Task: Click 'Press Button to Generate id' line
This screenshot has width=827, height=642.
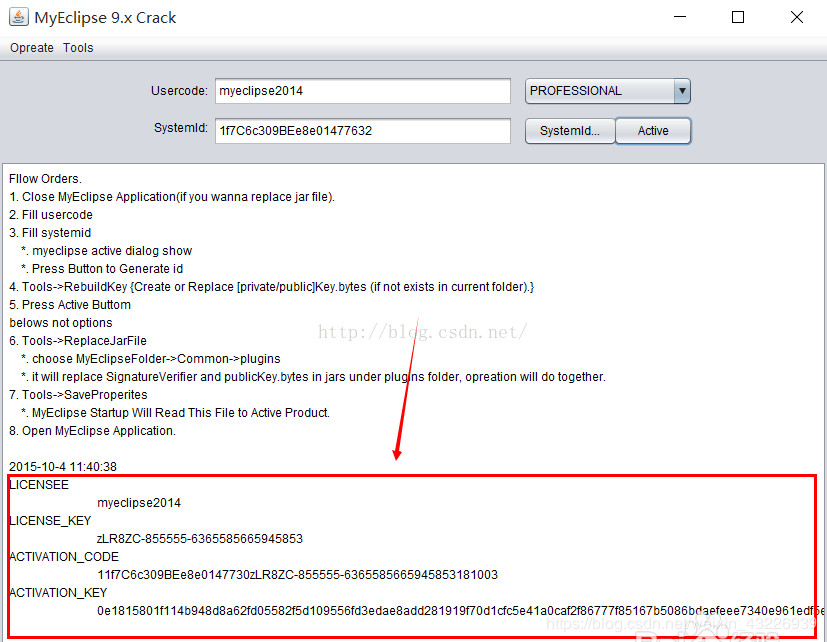Action: tap(102, 269)
